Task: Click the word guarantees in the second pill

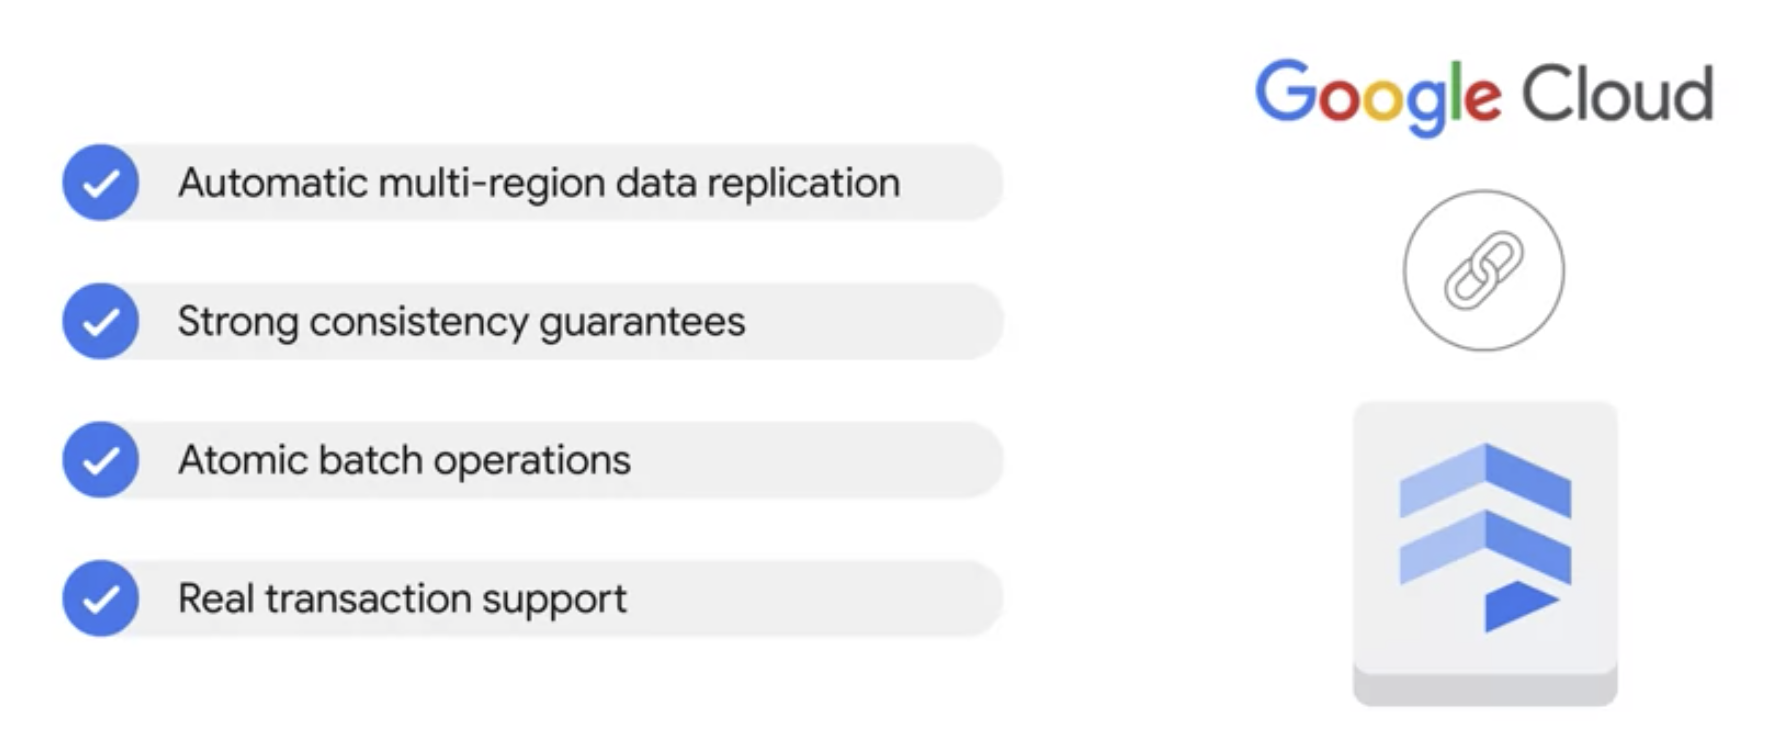Action: point(642,324)
